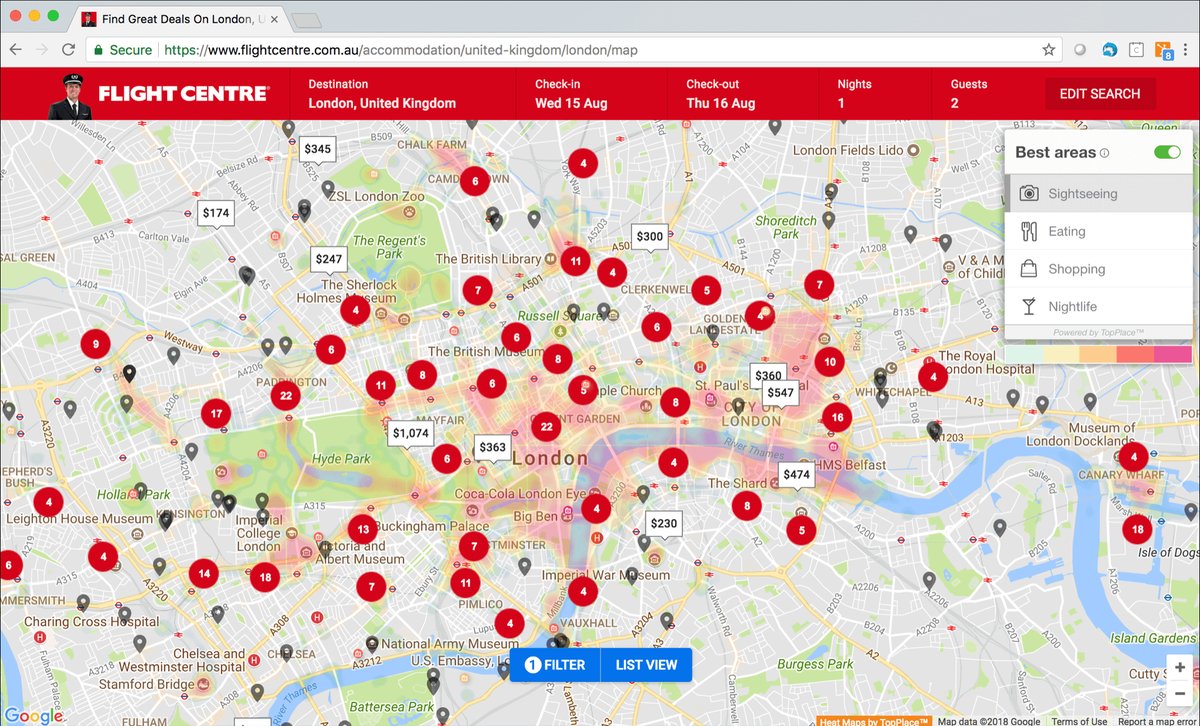
Task: Click the Find Great Deals browser tab
Action: point(180,19)
